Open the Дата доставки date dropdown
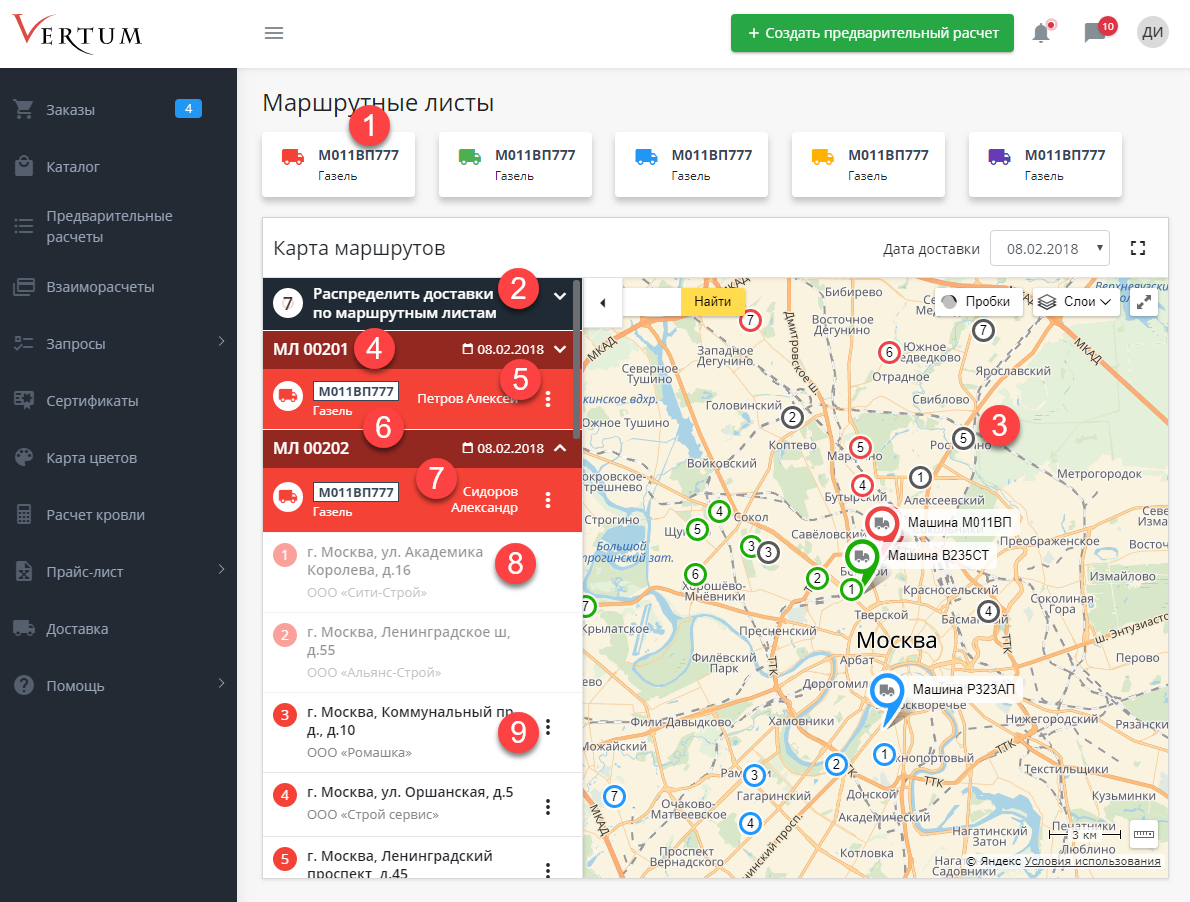Image resolution: width=1190 pixels, height=902 pixels. (1049, 249)
